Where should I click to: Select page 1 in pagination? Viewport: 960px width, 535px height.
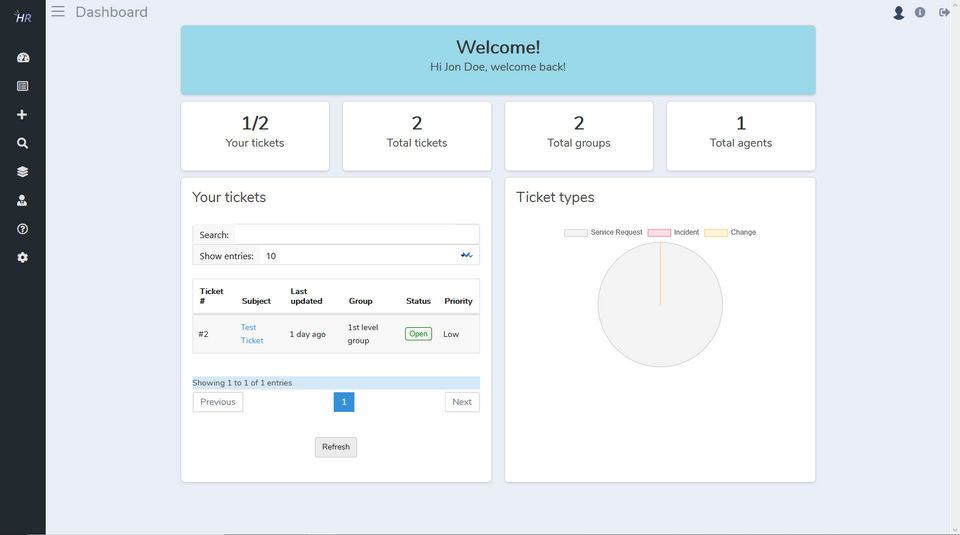click(x=344, y=402)
